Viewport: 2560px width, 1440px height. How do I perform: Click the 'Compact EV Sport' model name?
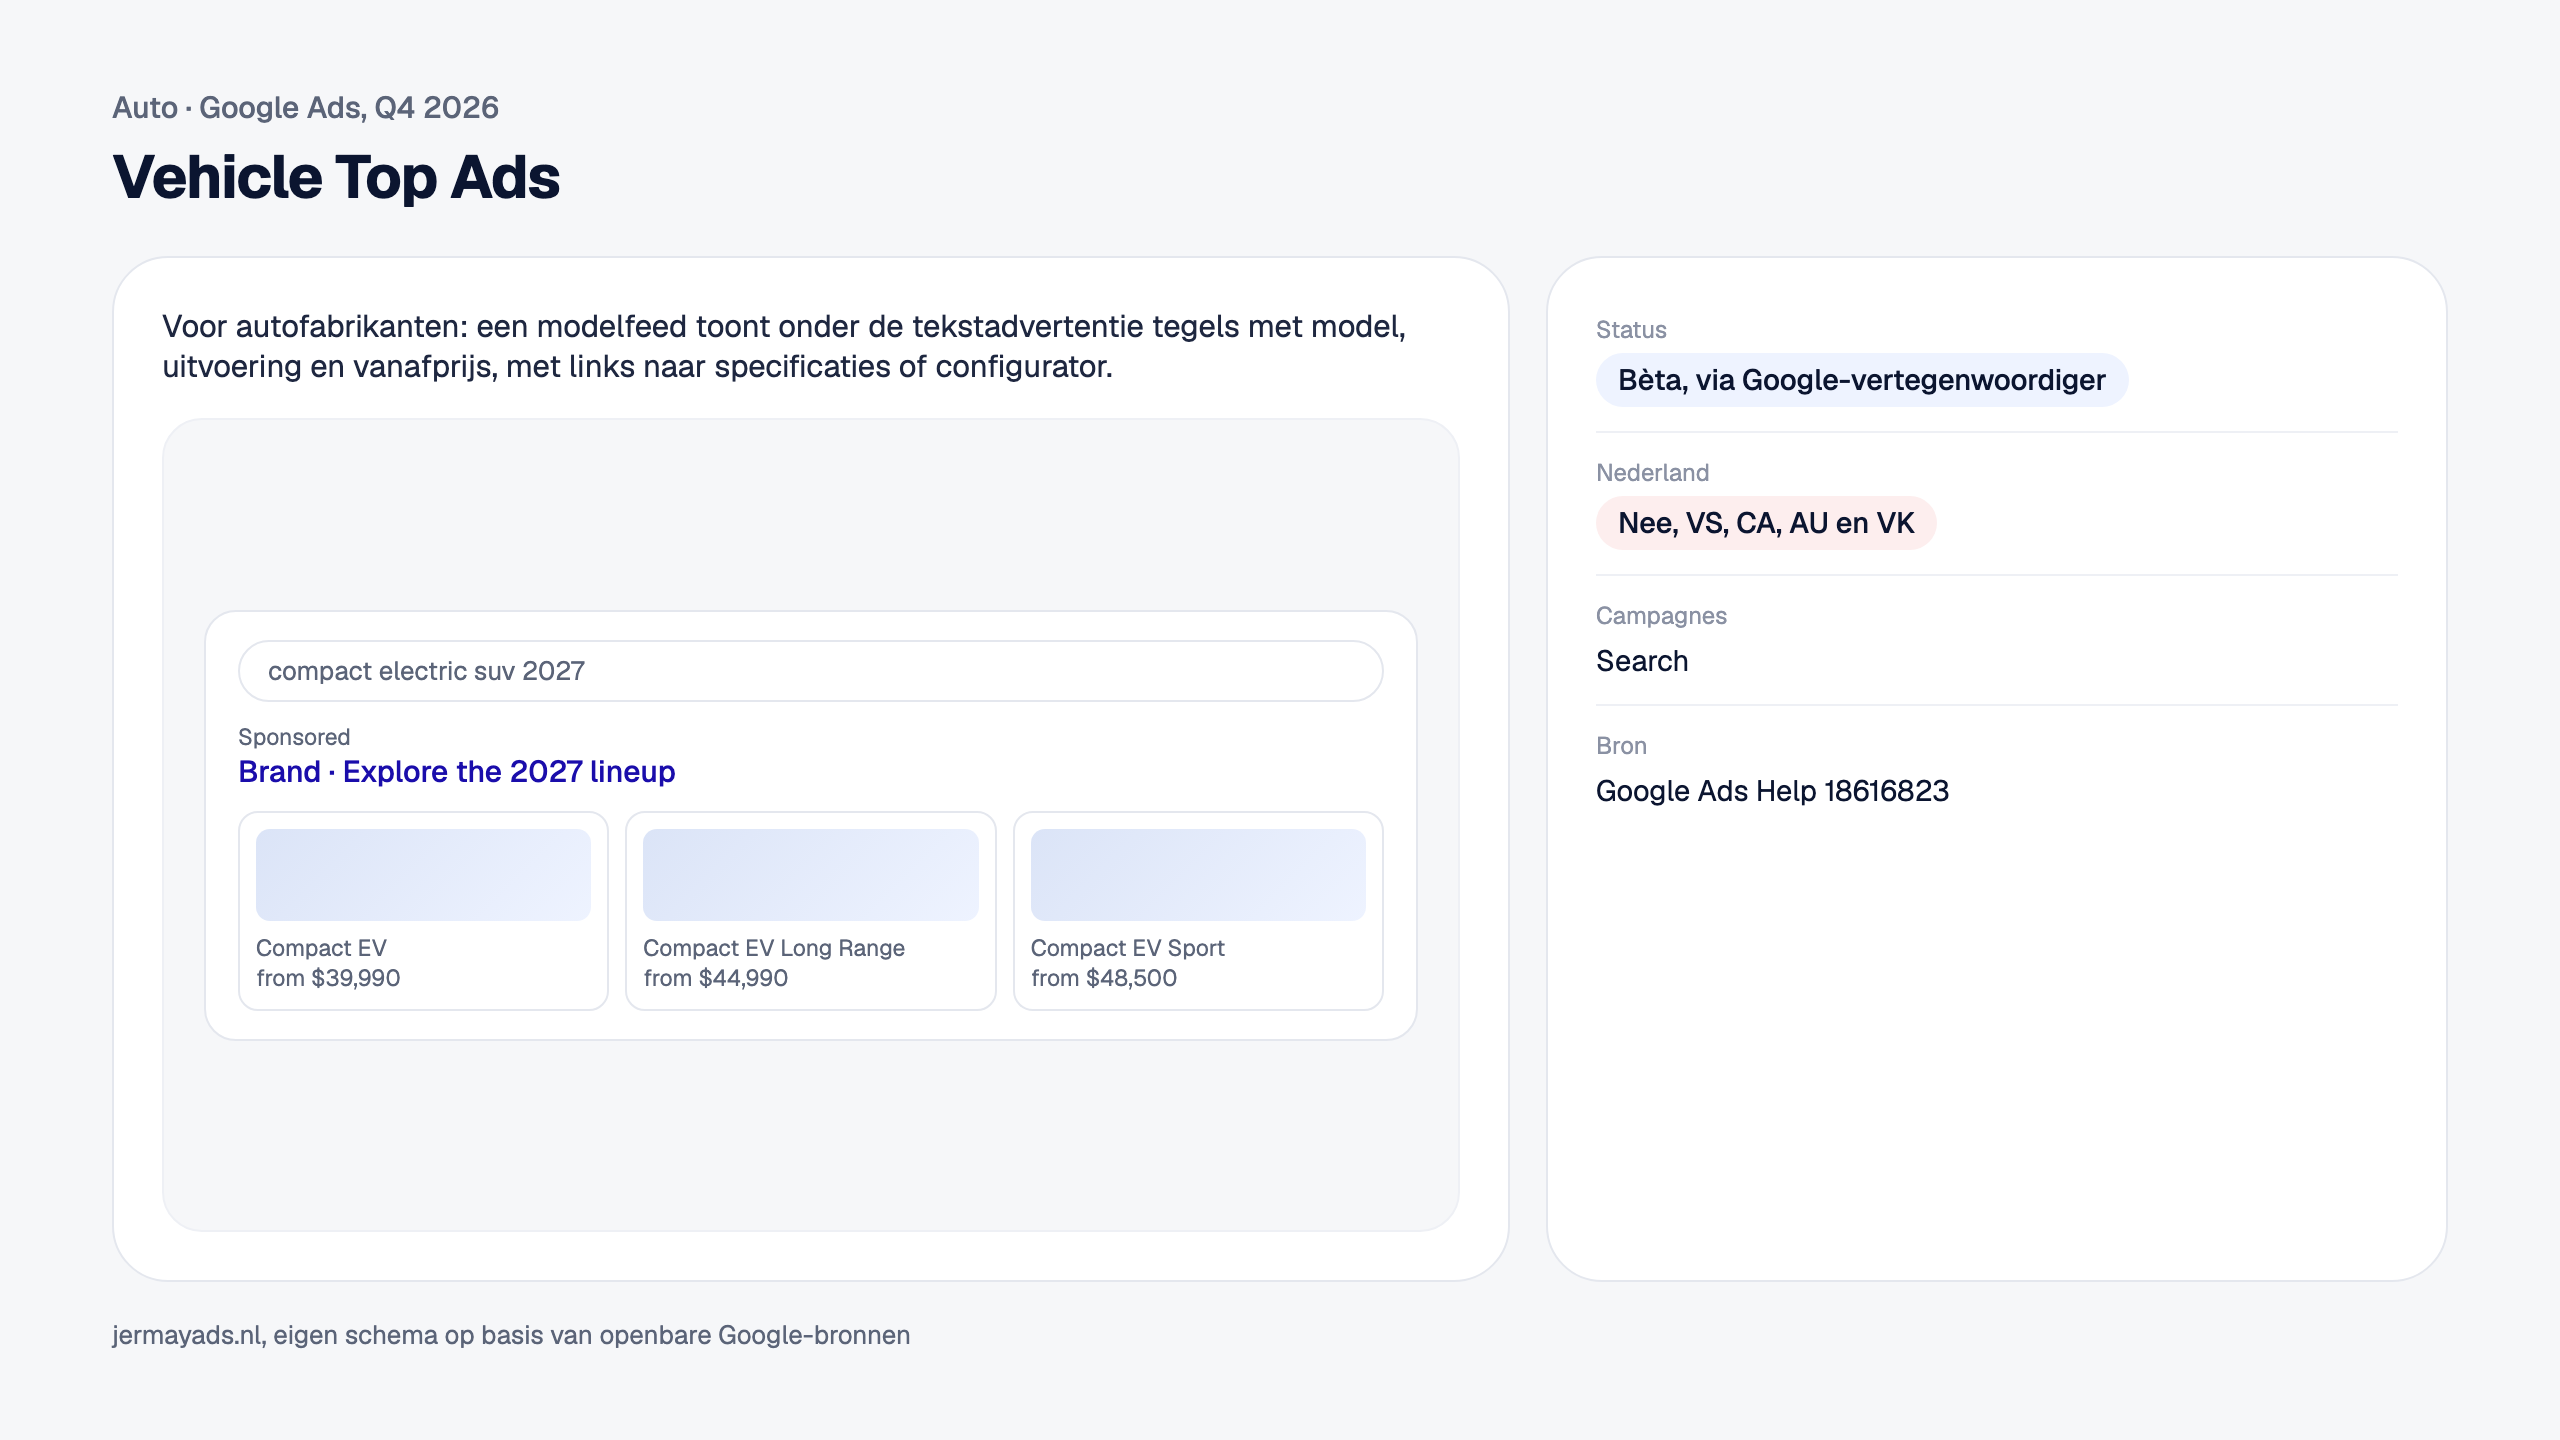pos(1128,948)
